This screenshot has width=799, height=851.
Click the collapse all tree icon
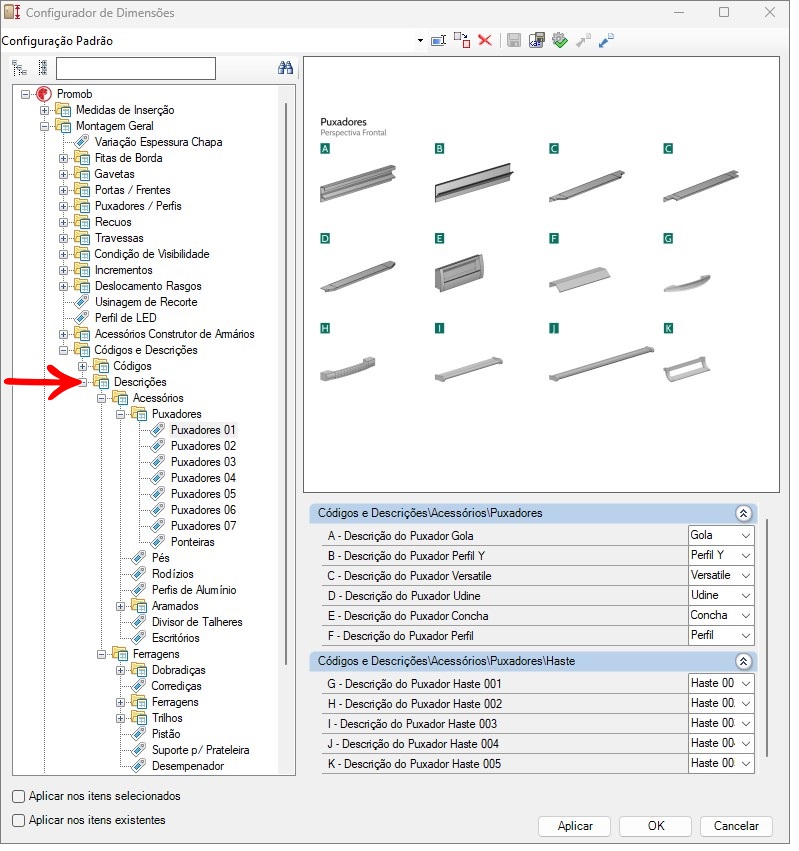[x=42, y=68]
